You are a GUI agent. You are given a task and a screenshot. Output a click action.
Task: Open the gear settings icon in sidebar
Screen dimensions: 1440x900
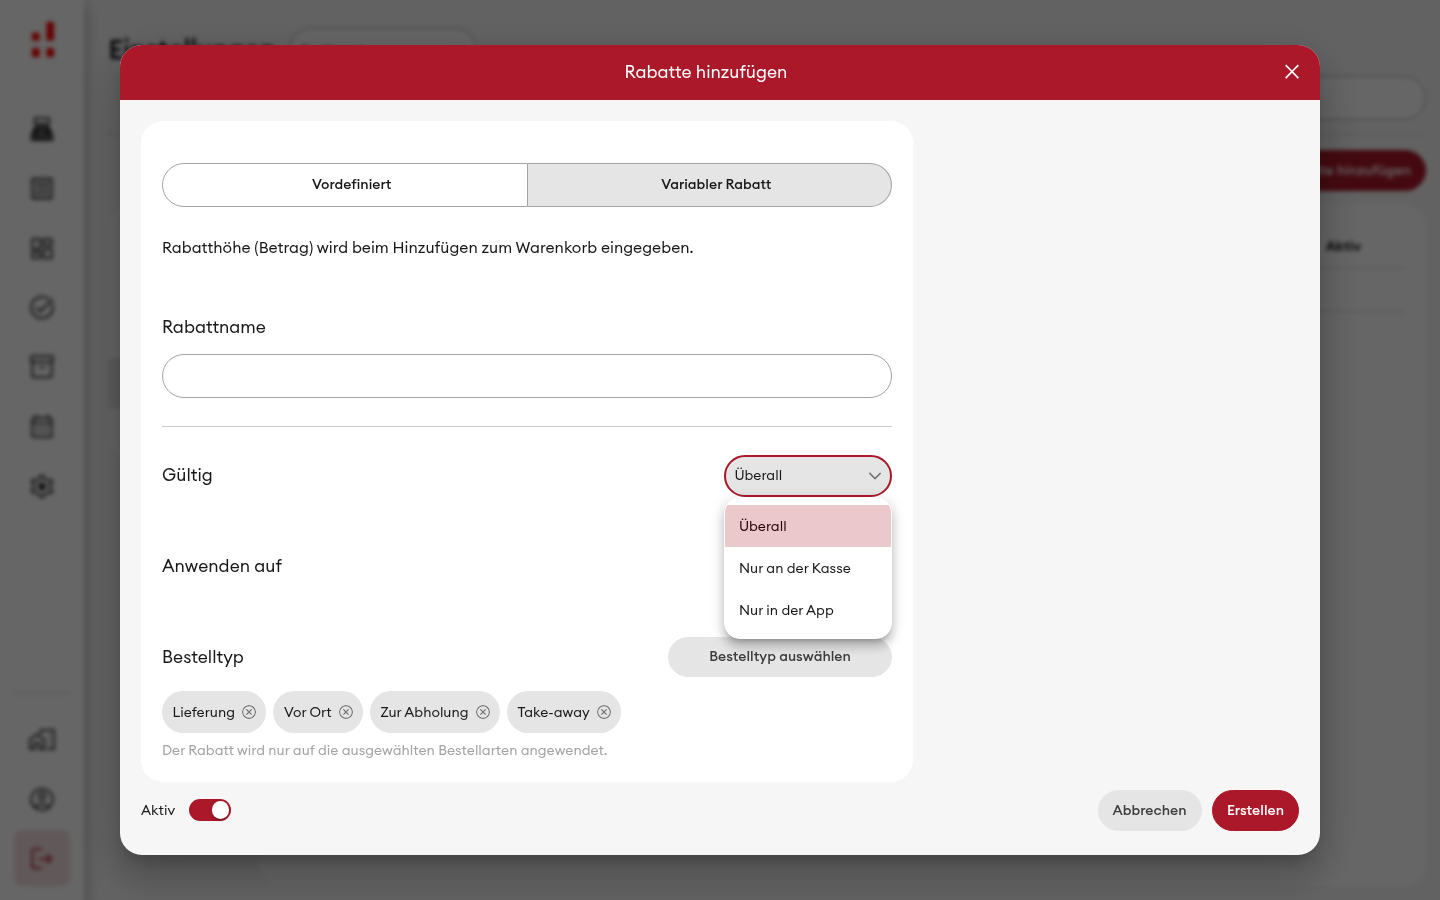(42, 487)
